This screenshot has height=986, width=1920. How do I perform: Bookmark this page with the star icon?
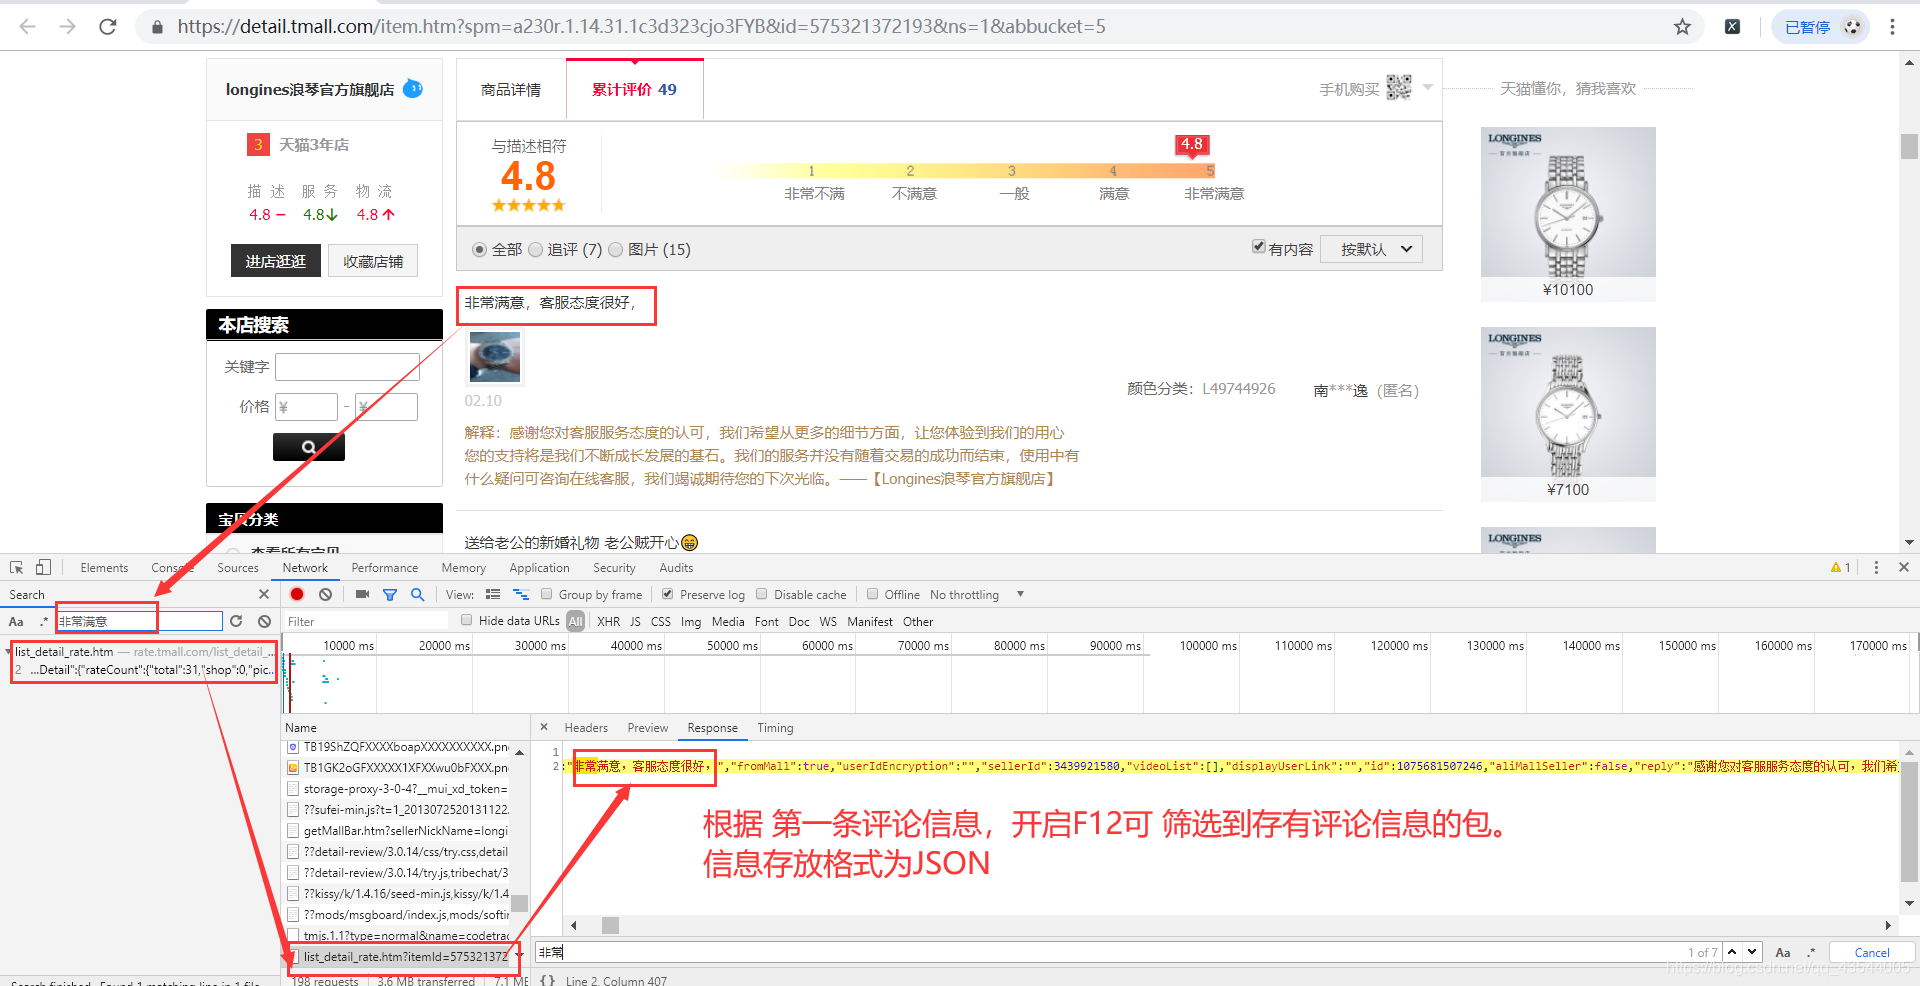coord(1682,27)
